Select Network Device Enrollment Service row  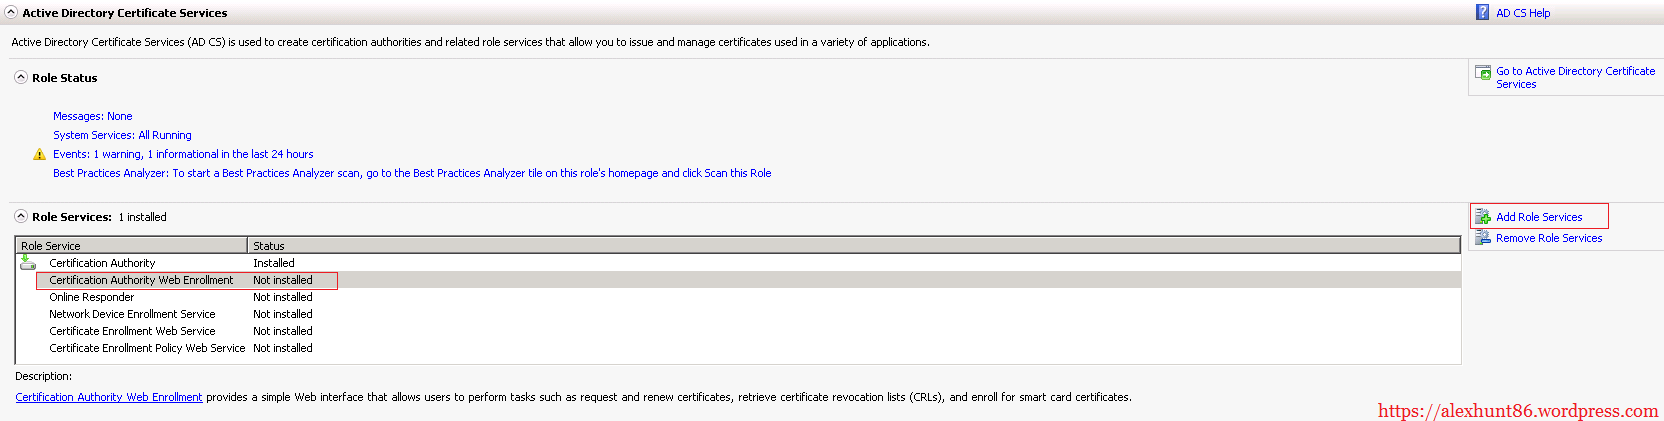pyautogui.click(x=132, y=314)
